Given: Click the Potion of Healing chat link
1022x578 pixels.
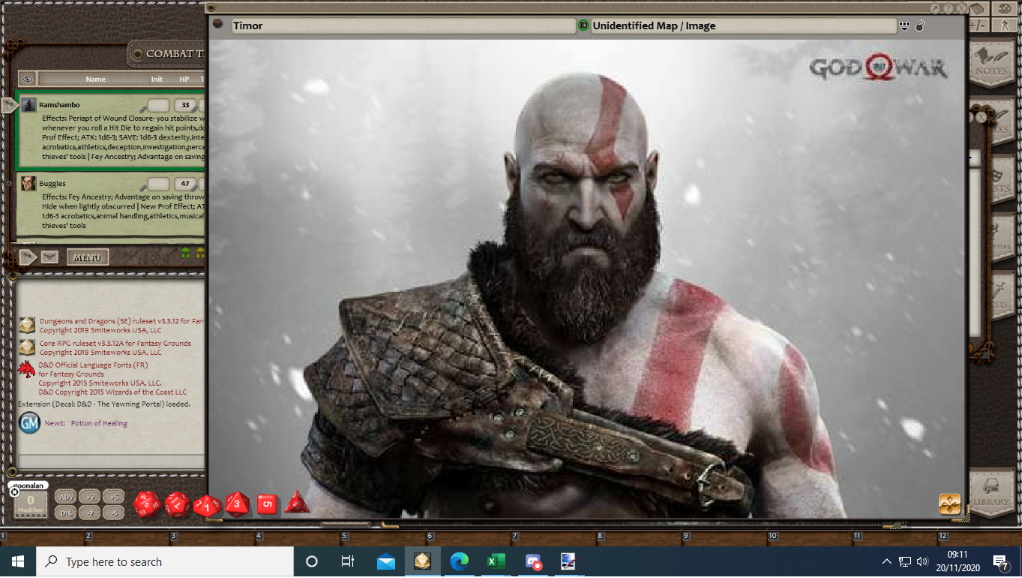Looking at the screenshot, I should [x=99, y=424].
